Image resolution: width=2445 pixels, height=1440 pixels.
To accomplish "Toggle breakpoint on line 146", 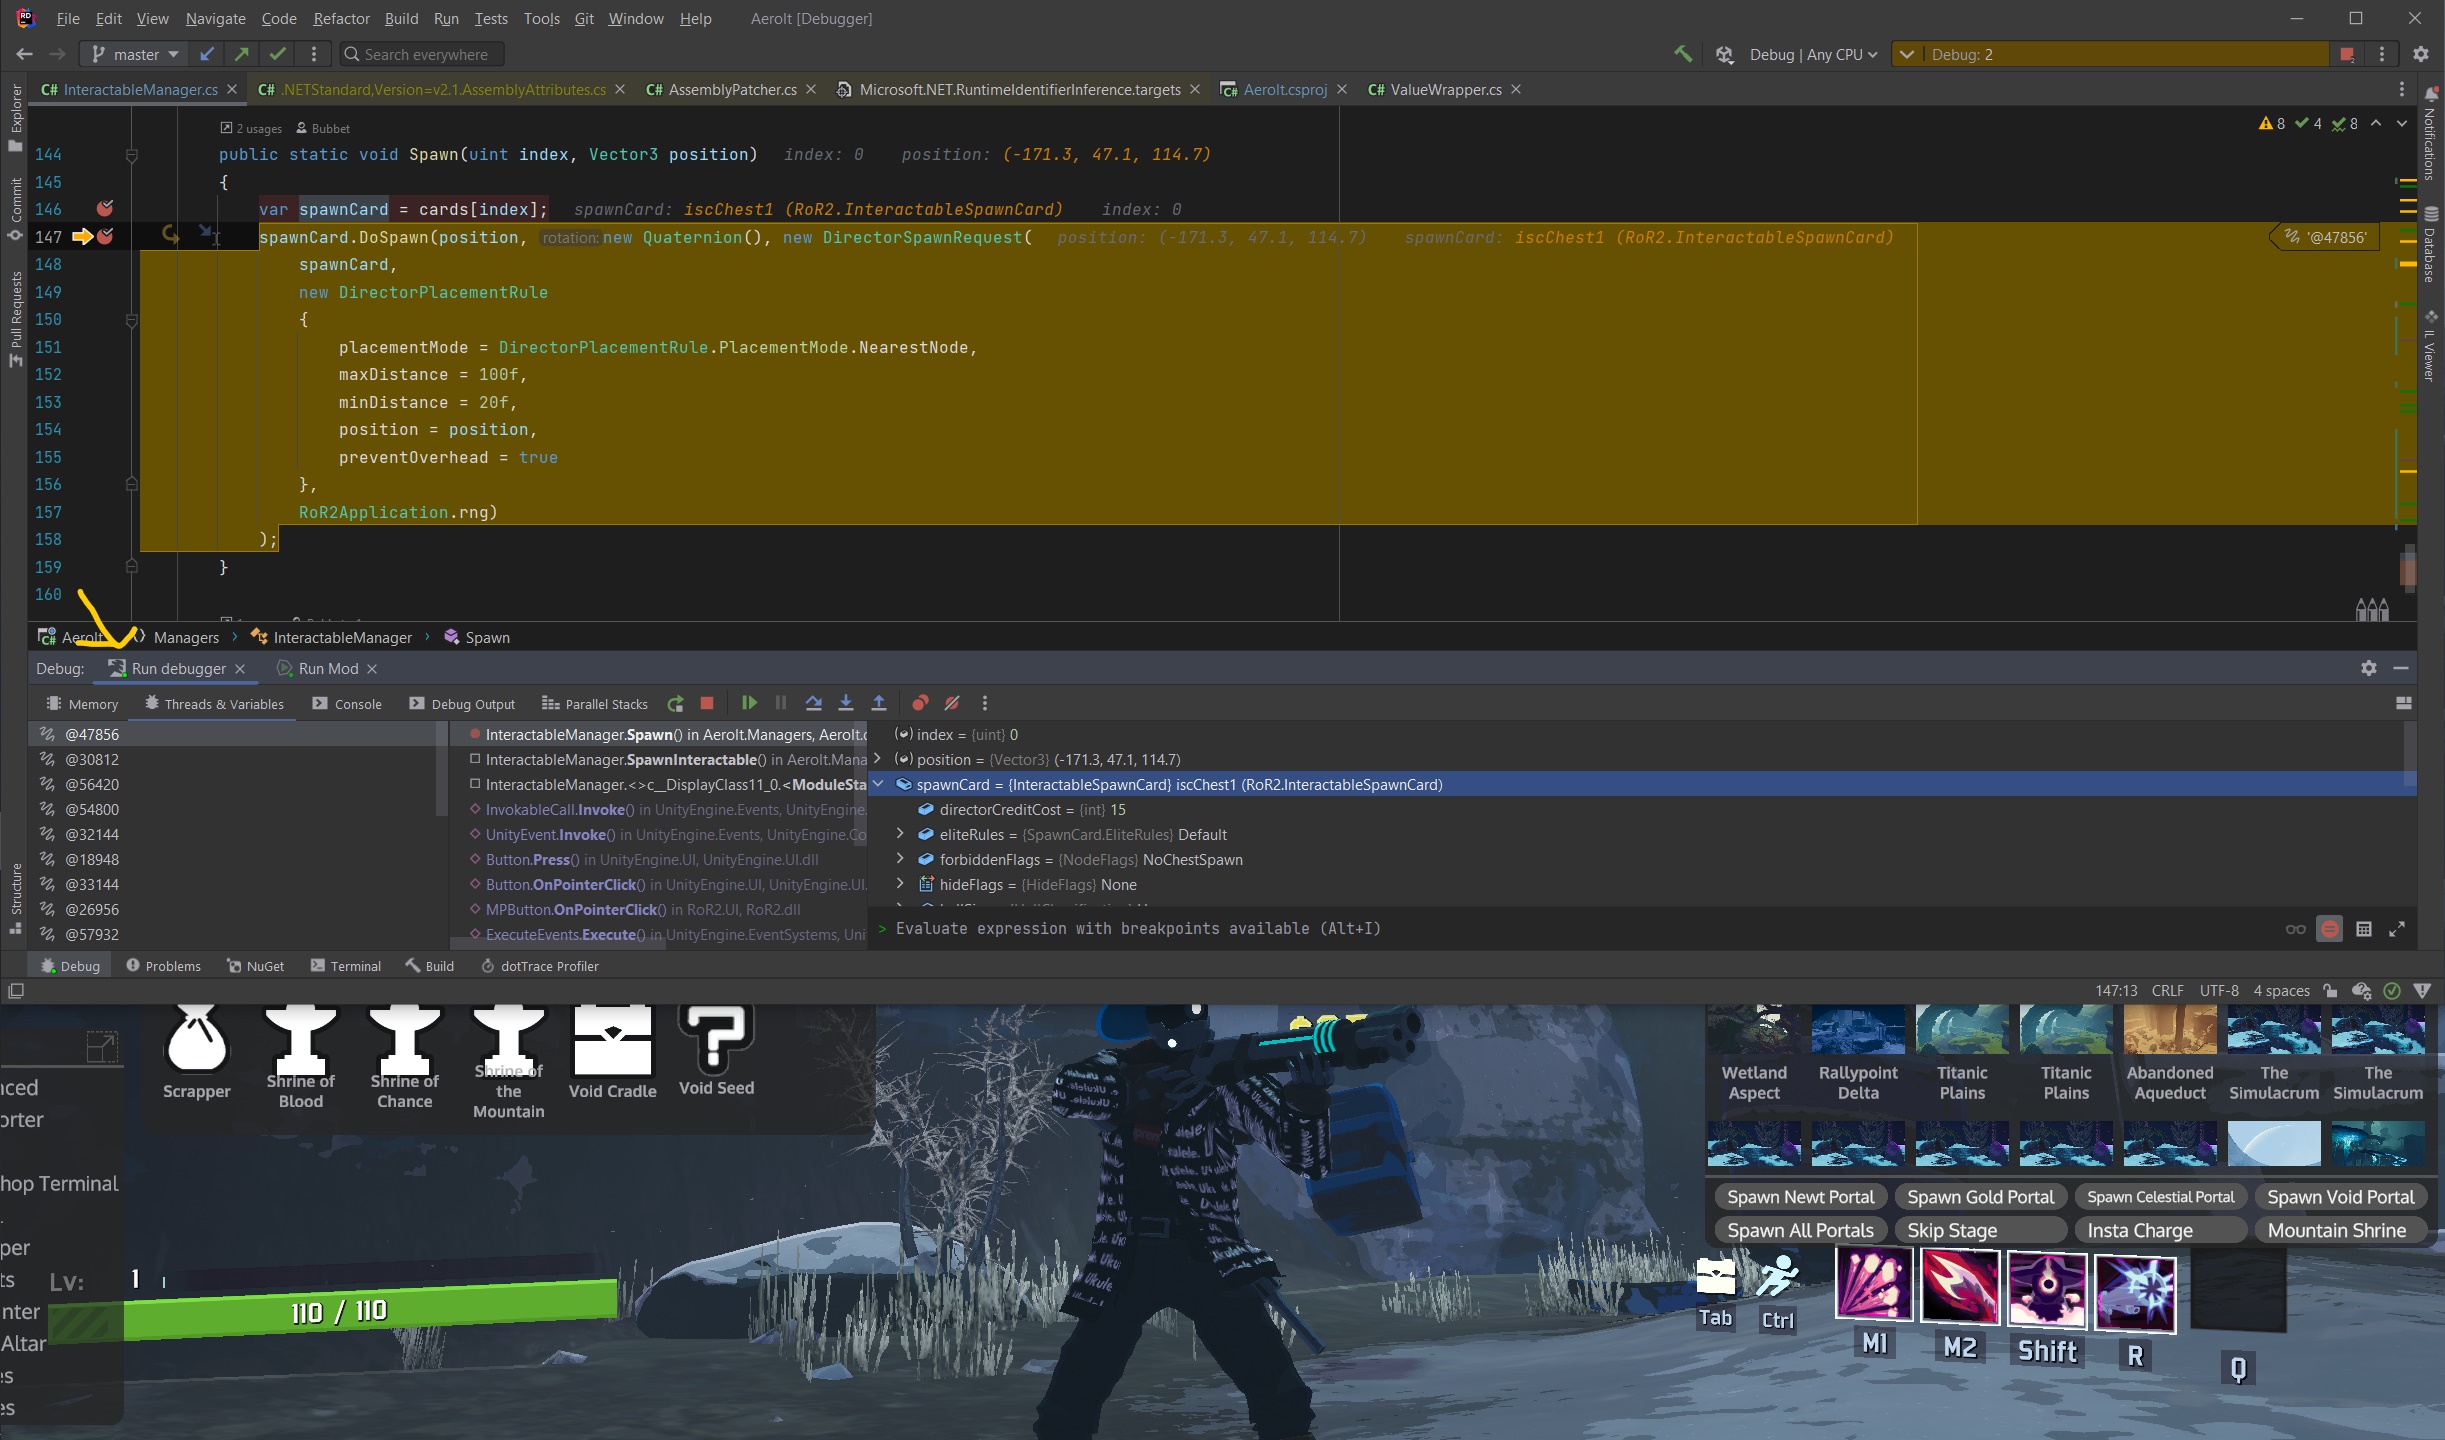I will point(105,209).
